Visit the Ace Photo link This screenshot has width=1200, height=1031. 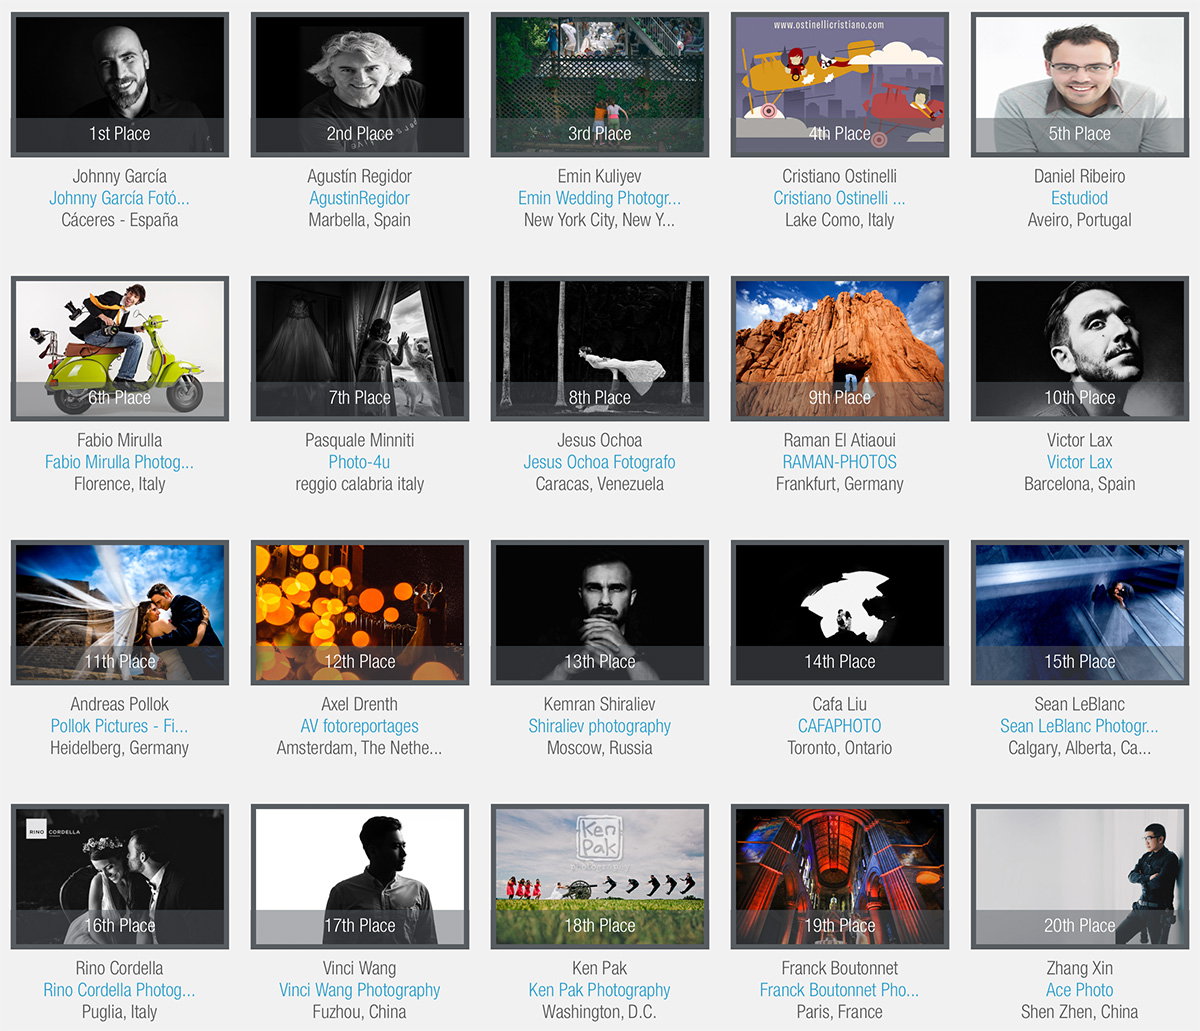click(1080, 990)
